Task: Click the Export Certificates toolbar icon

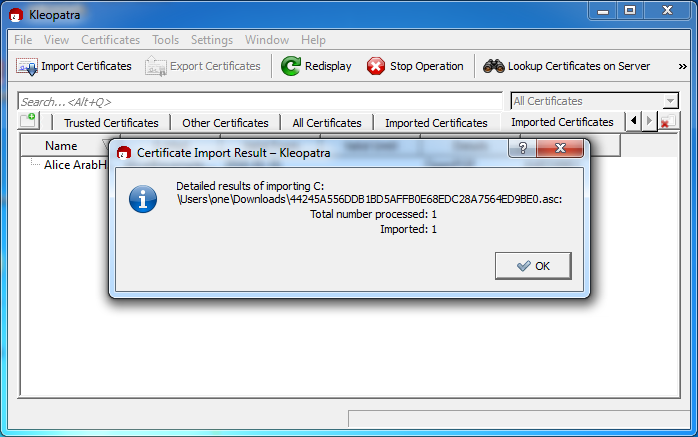Action: [x=156, y=67]
